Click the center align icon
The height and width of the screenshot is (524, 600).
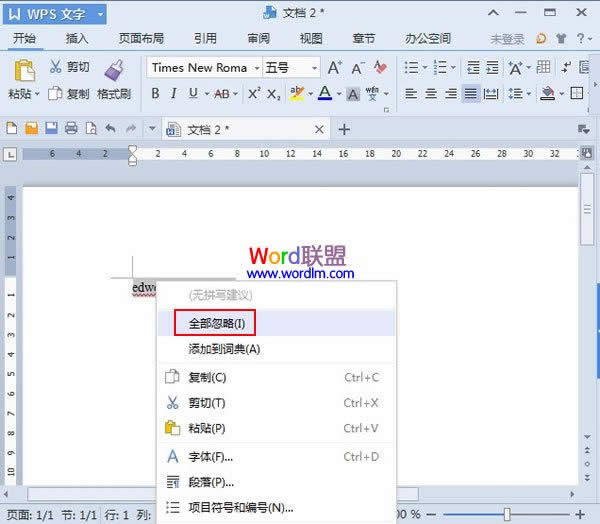(431, 93)
